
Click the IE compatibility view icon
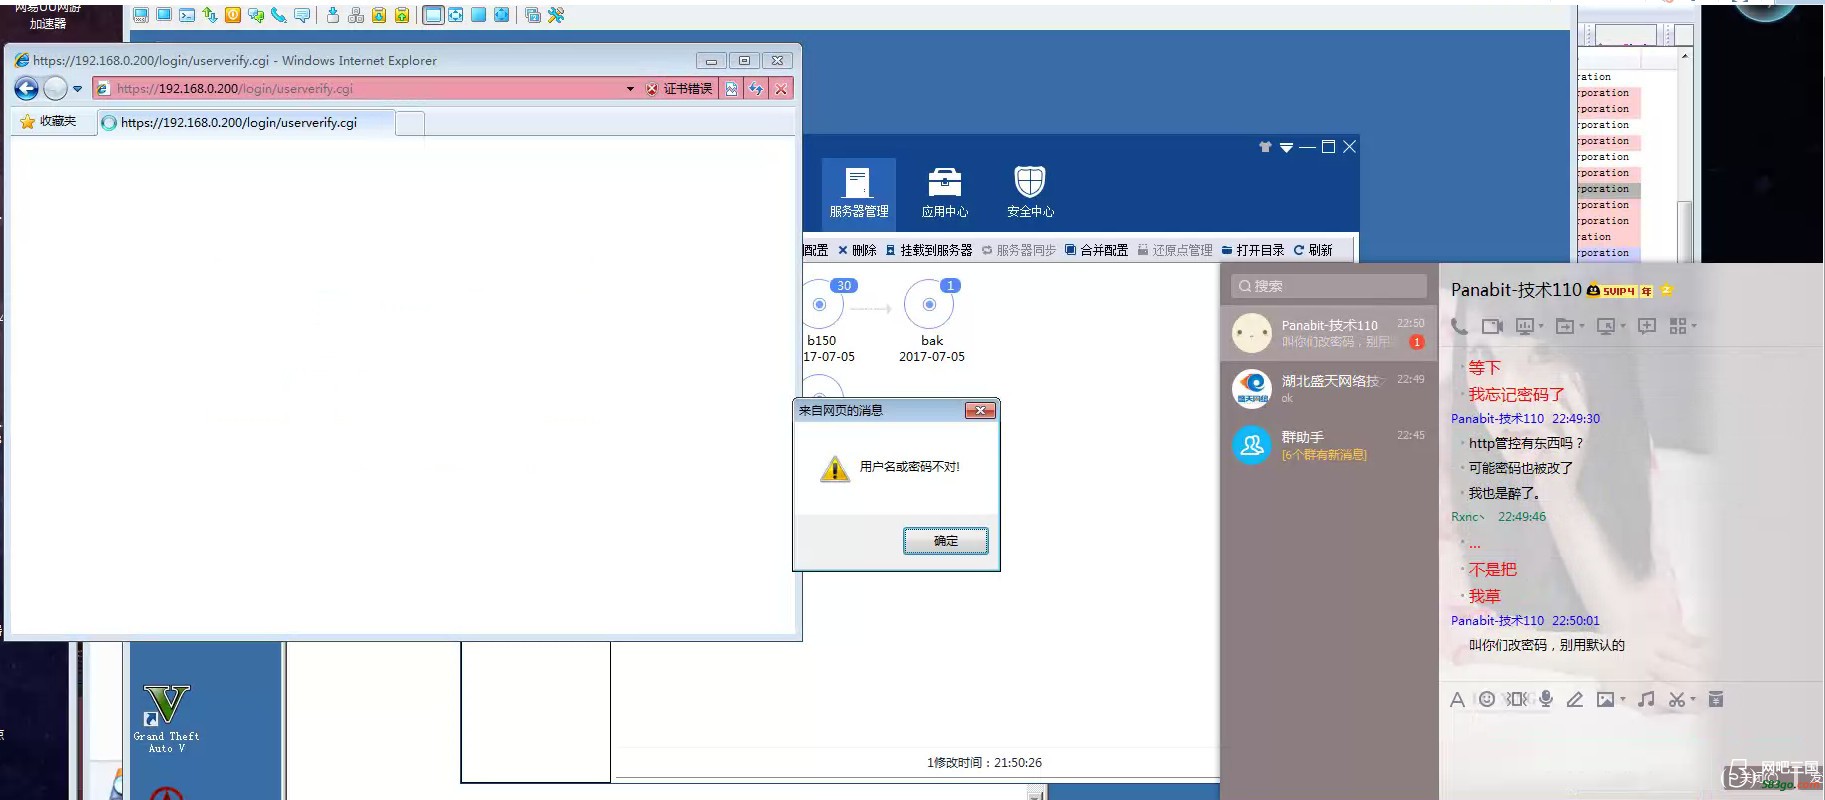click(x=732, y=89)
